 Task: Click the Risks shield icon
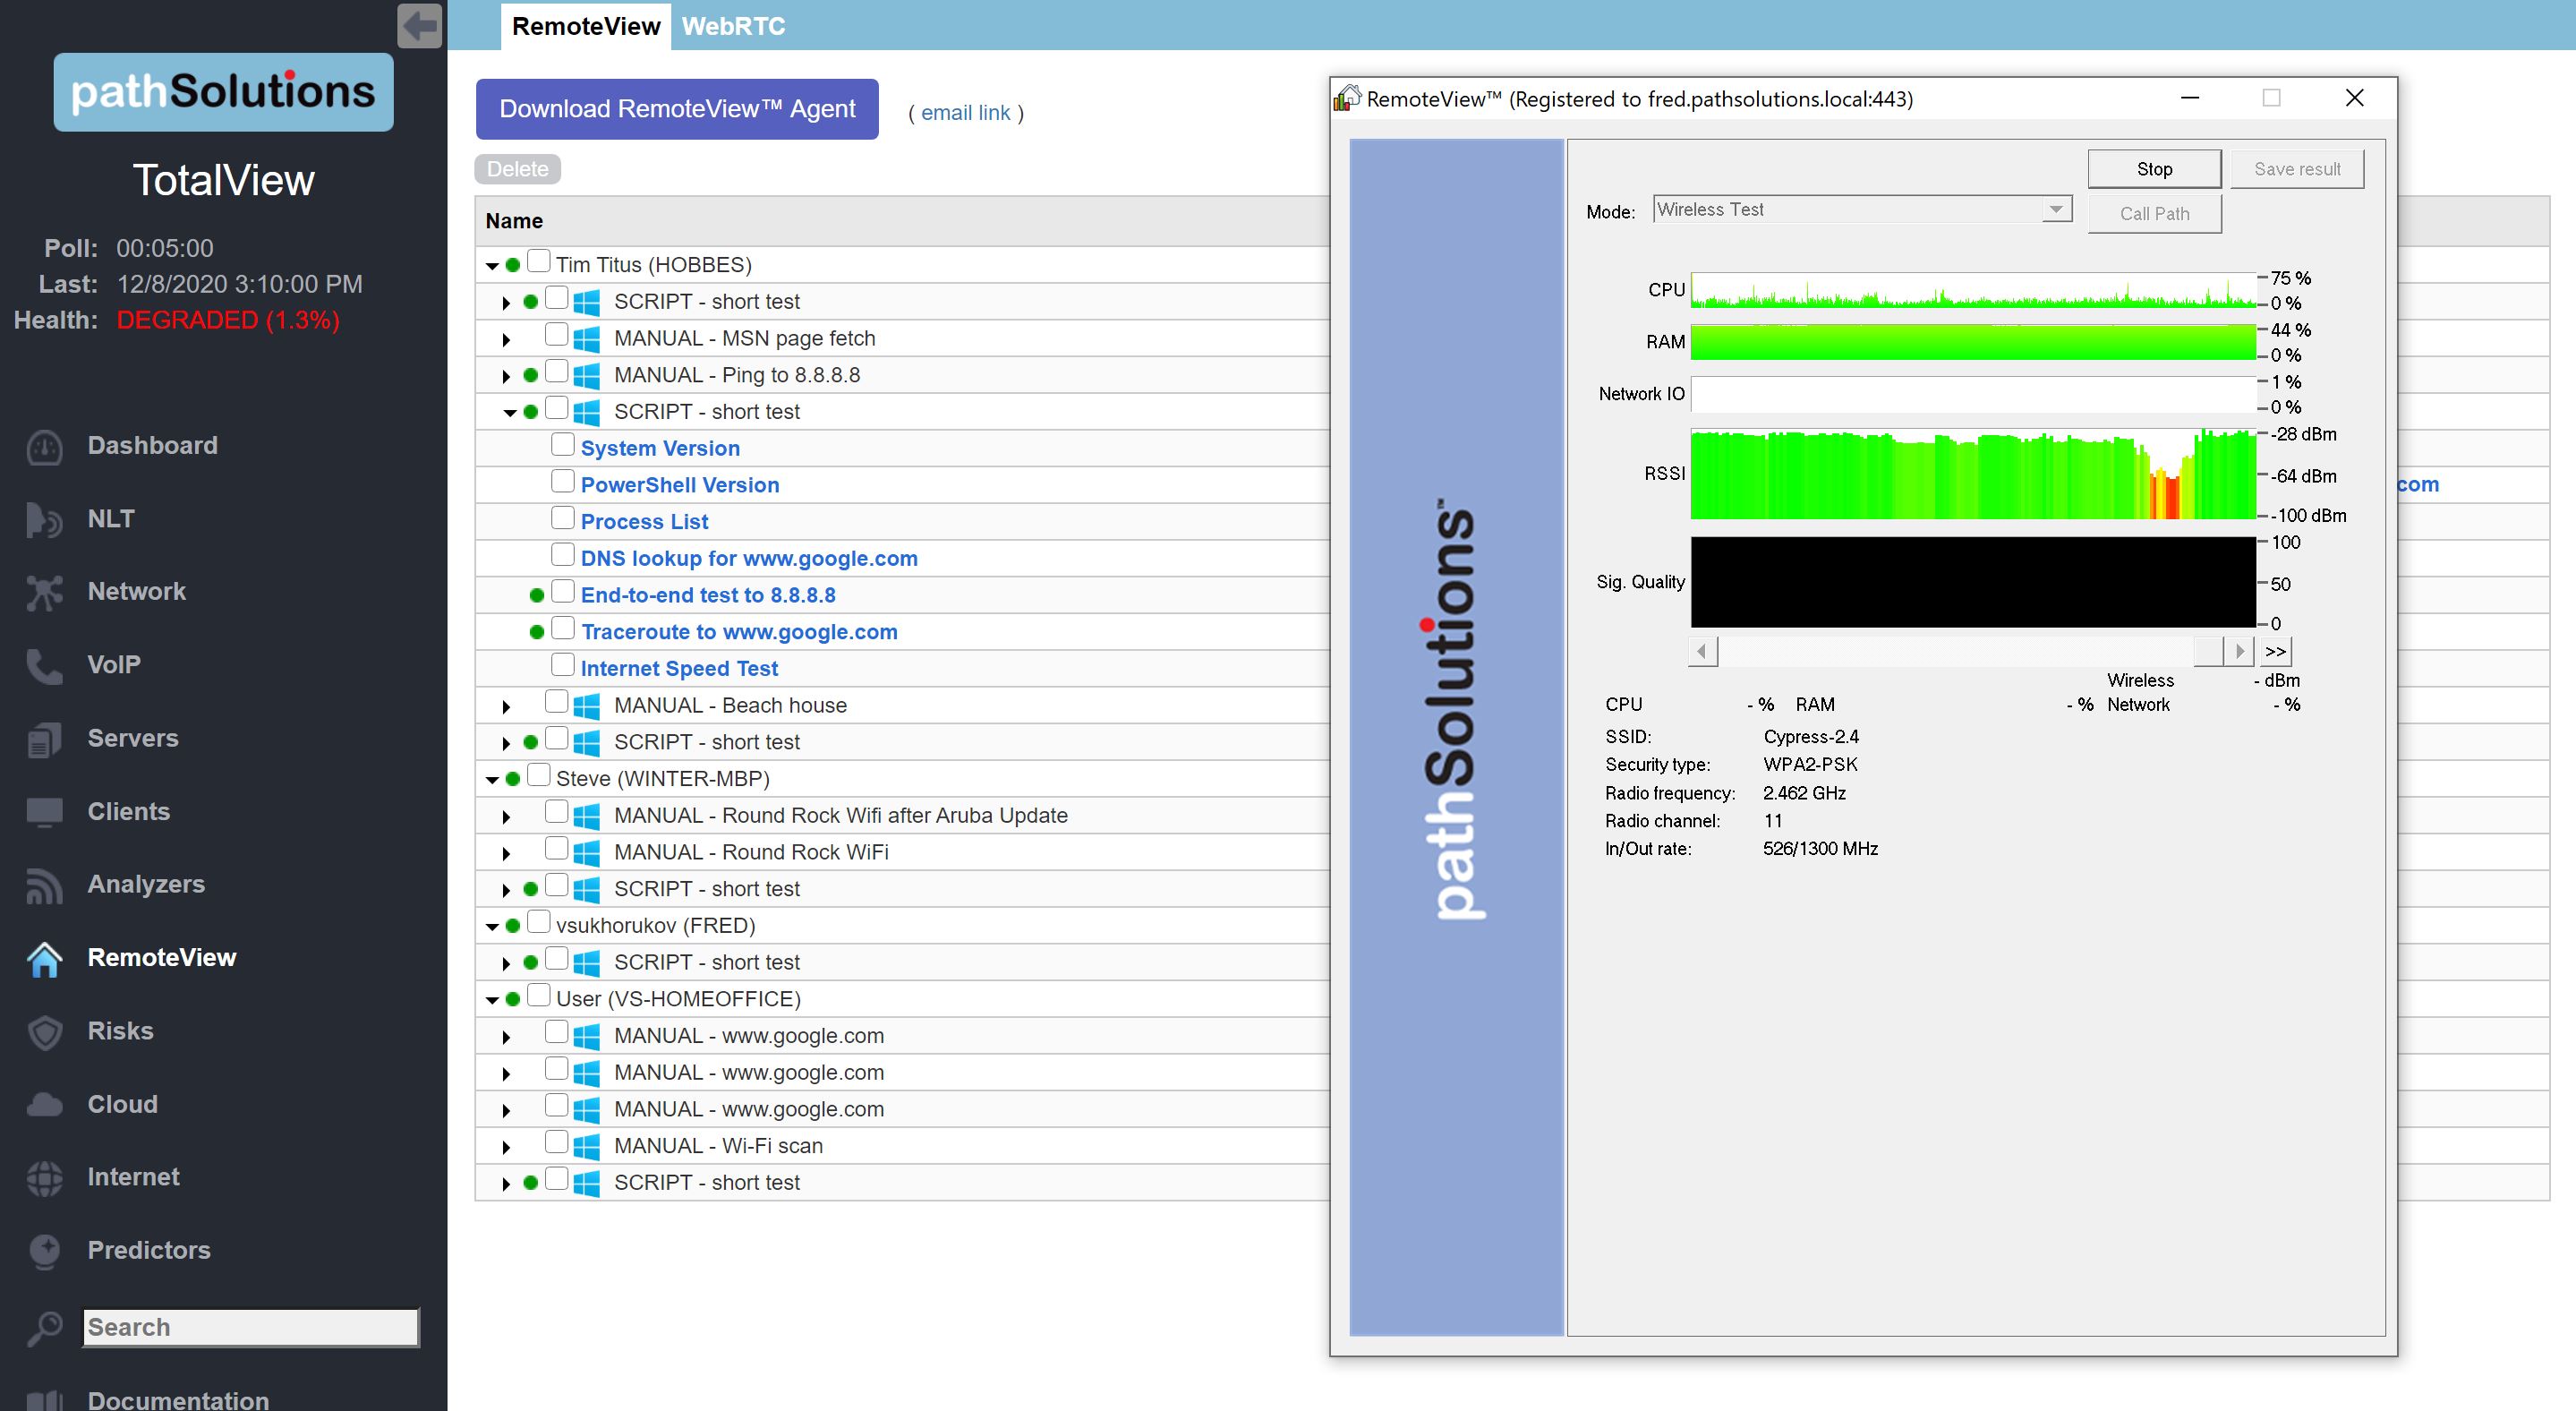click(x=44, y=1032)
